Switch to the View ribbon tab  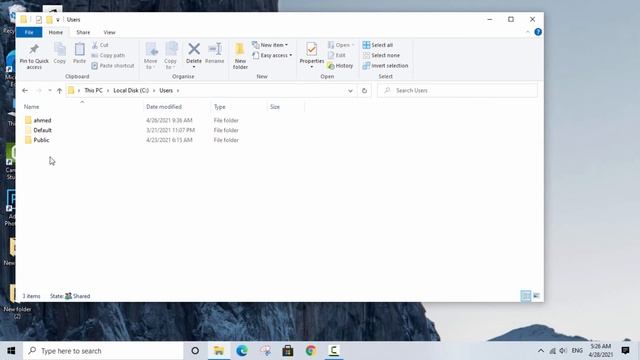109,32
